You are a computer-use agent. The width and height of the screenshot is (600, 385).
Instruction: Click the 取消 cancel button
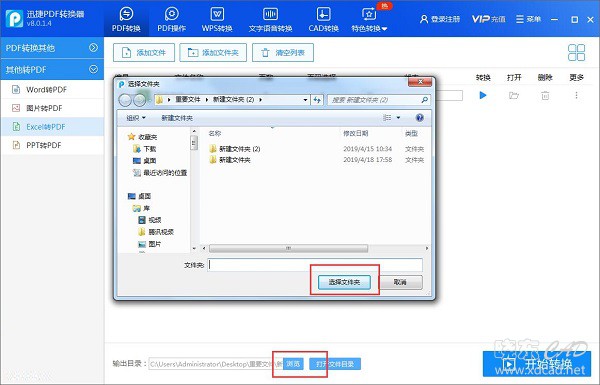tap(400, 282)
